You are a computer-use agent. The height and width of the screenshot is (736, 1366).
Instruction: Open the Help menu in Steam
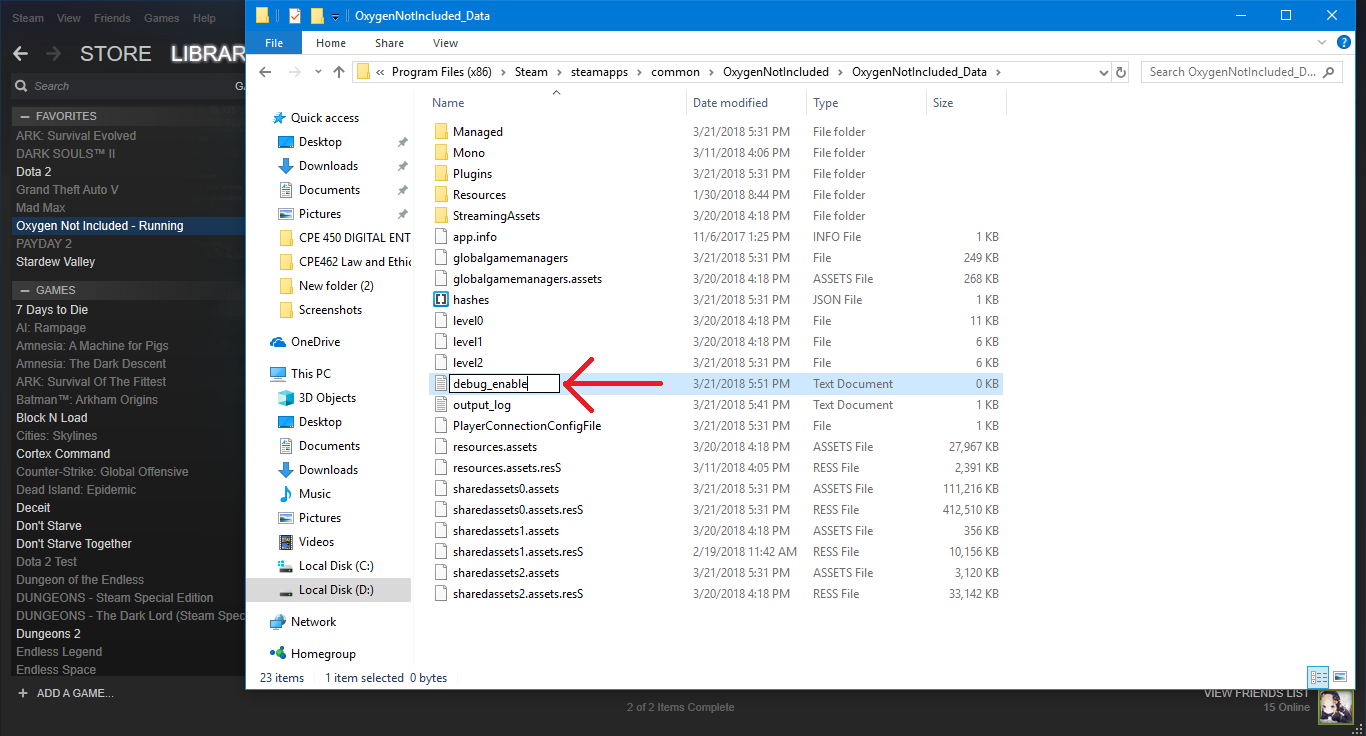(204, 18)
